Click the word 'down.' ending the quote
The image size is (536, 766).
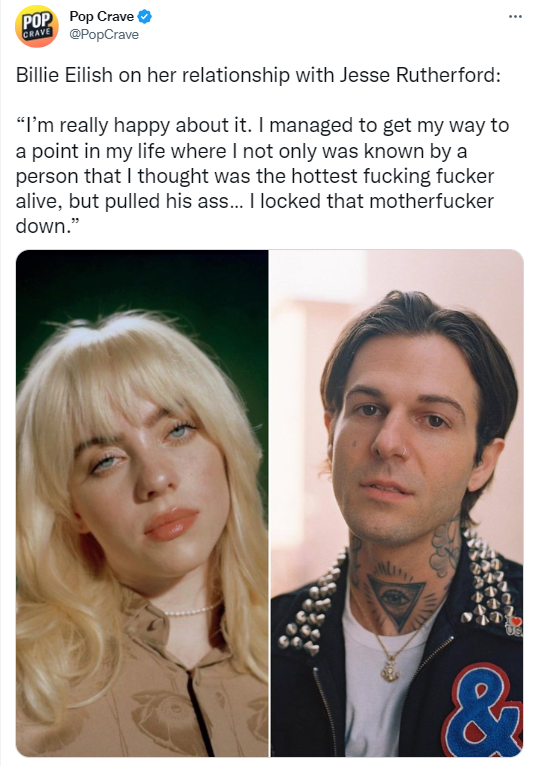(47, 226)
